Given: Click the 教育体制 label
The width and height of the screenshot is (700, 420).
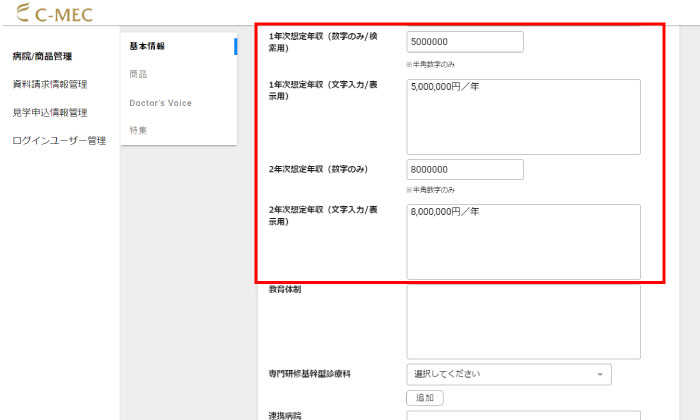Looking at the screenshot, I should [x=285, y=289].
